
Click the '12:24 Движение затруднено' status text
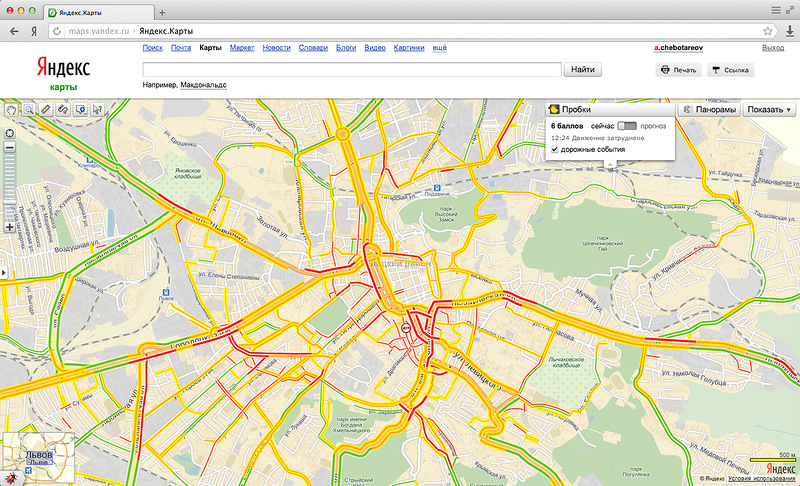(x=597, y=138)
